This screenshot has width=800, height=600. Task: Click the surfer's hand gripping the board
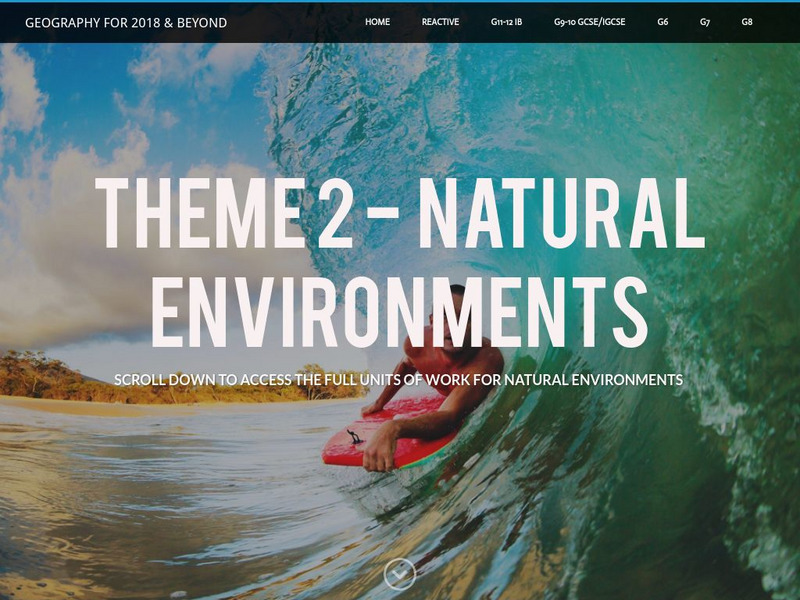coord(380,449)
